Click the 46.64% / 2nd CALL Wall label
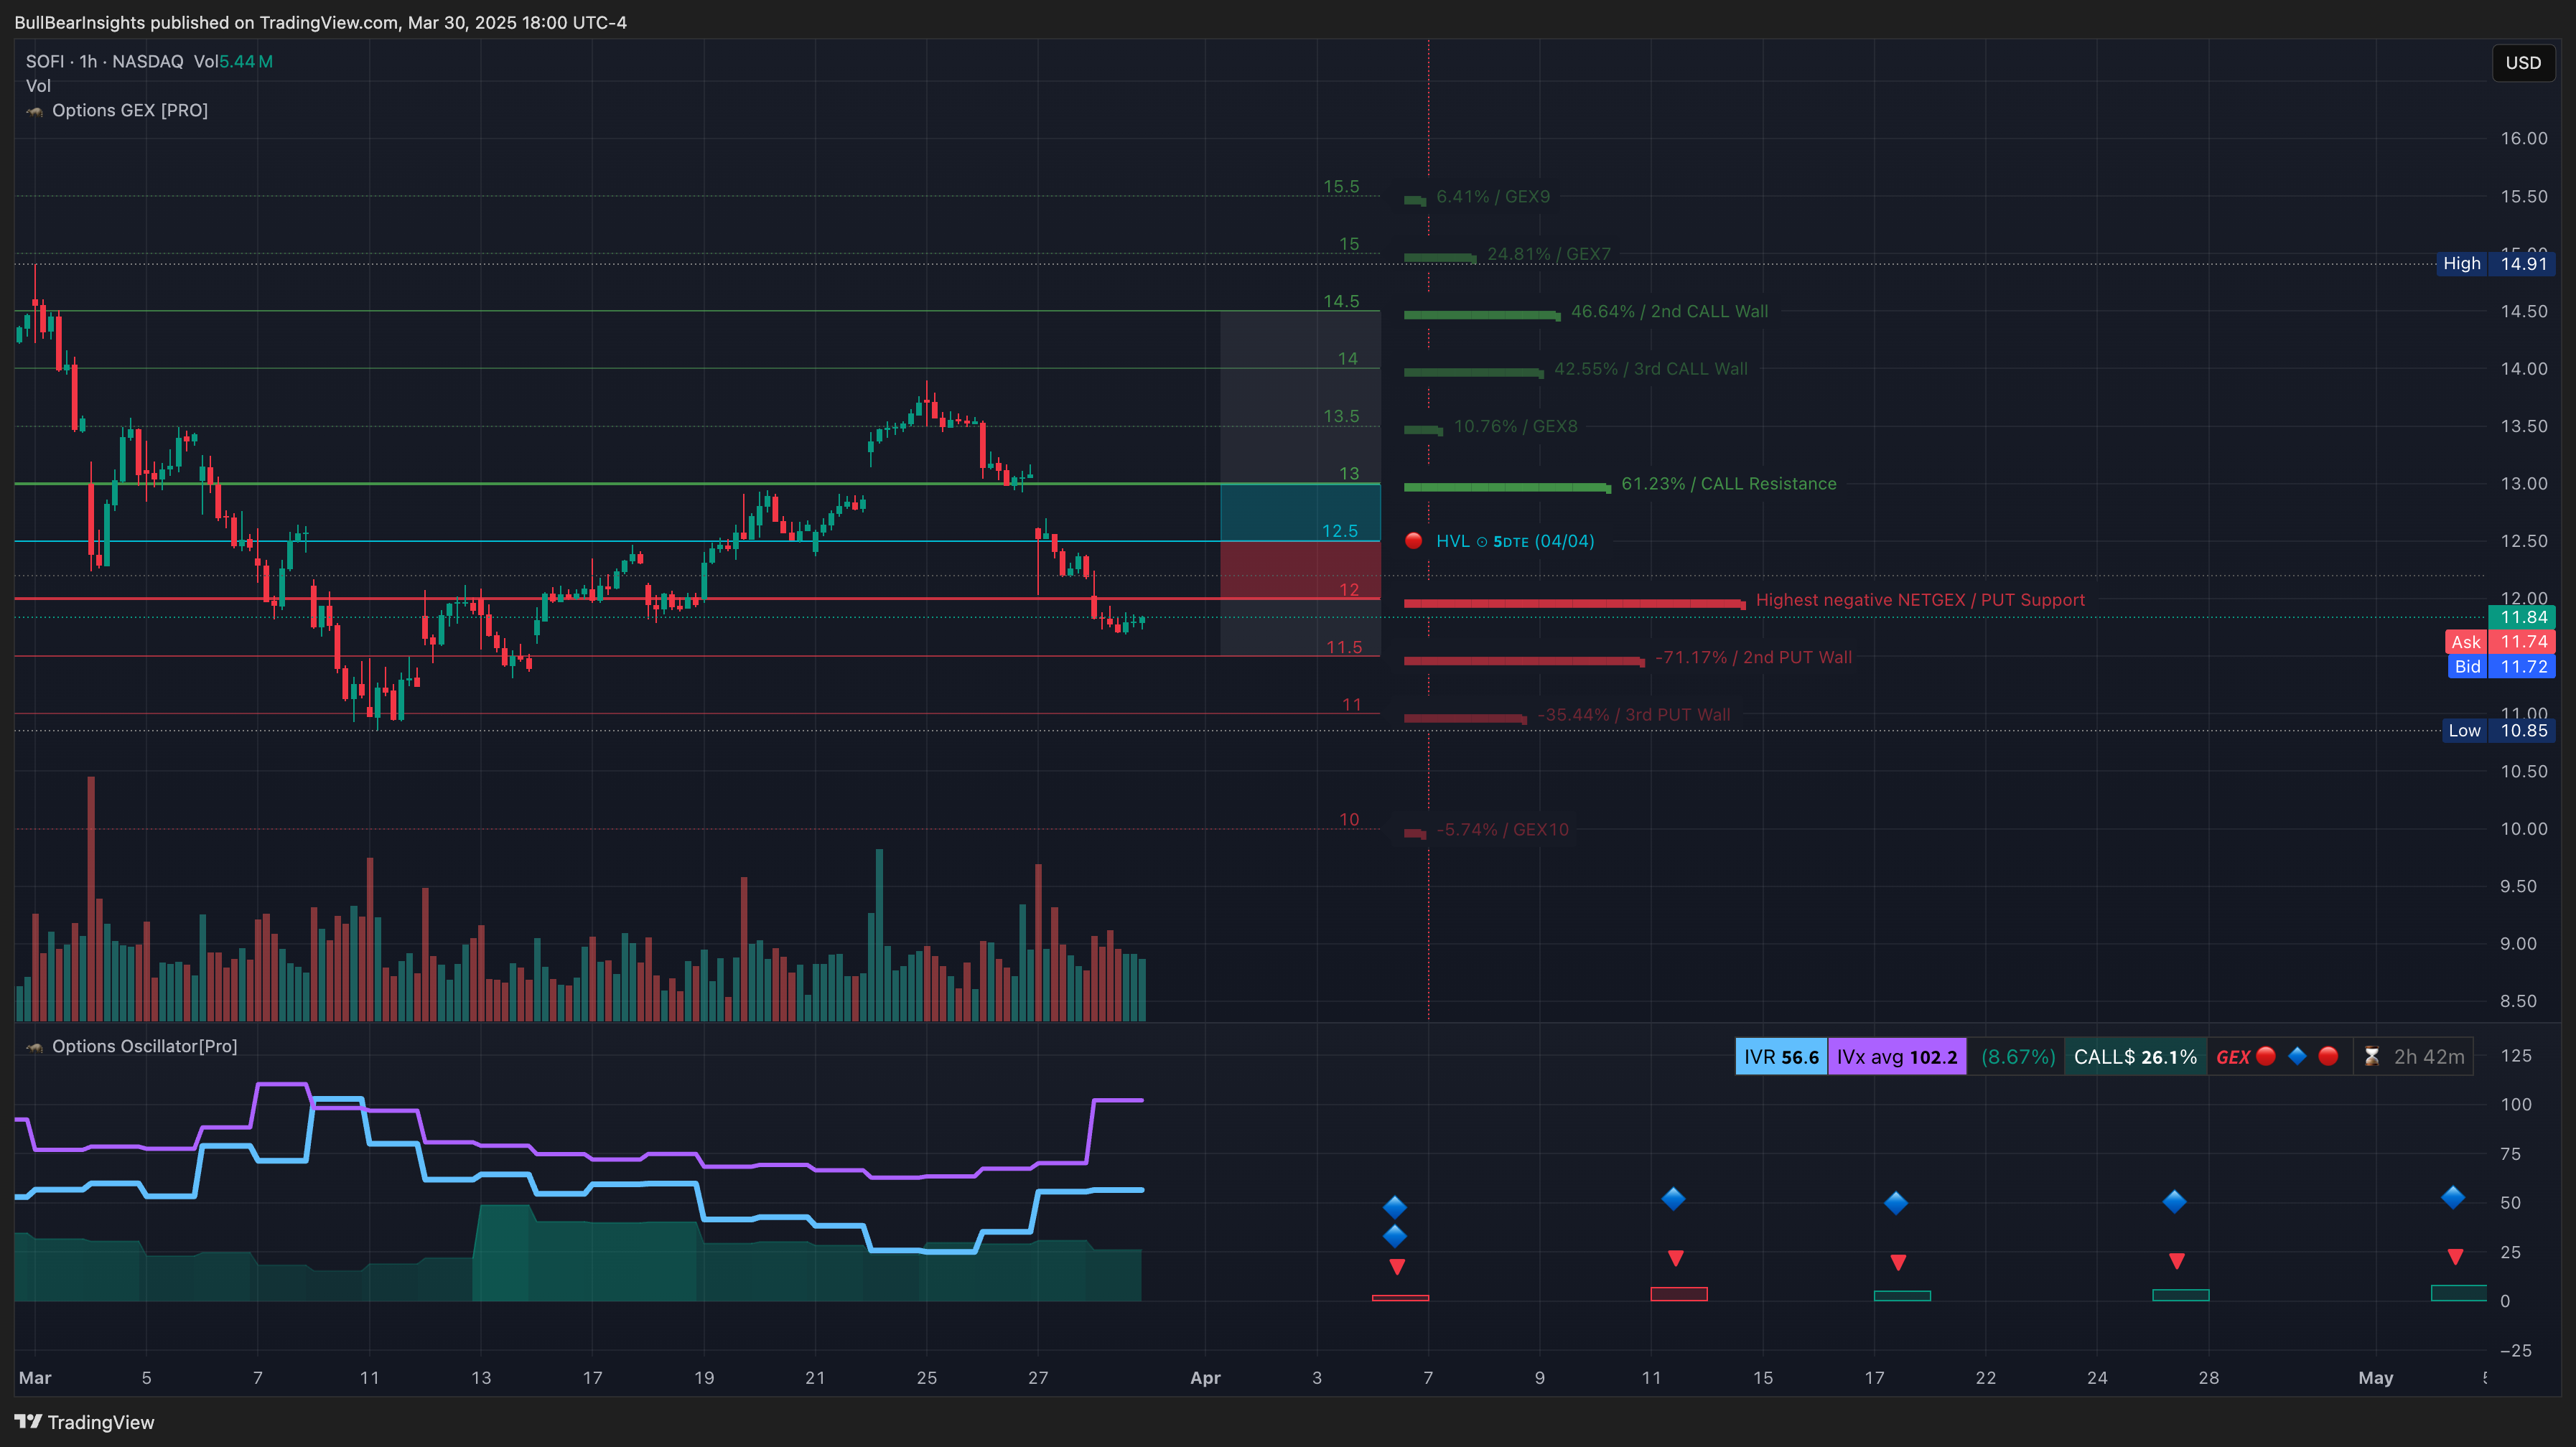 pos(1669,312)
